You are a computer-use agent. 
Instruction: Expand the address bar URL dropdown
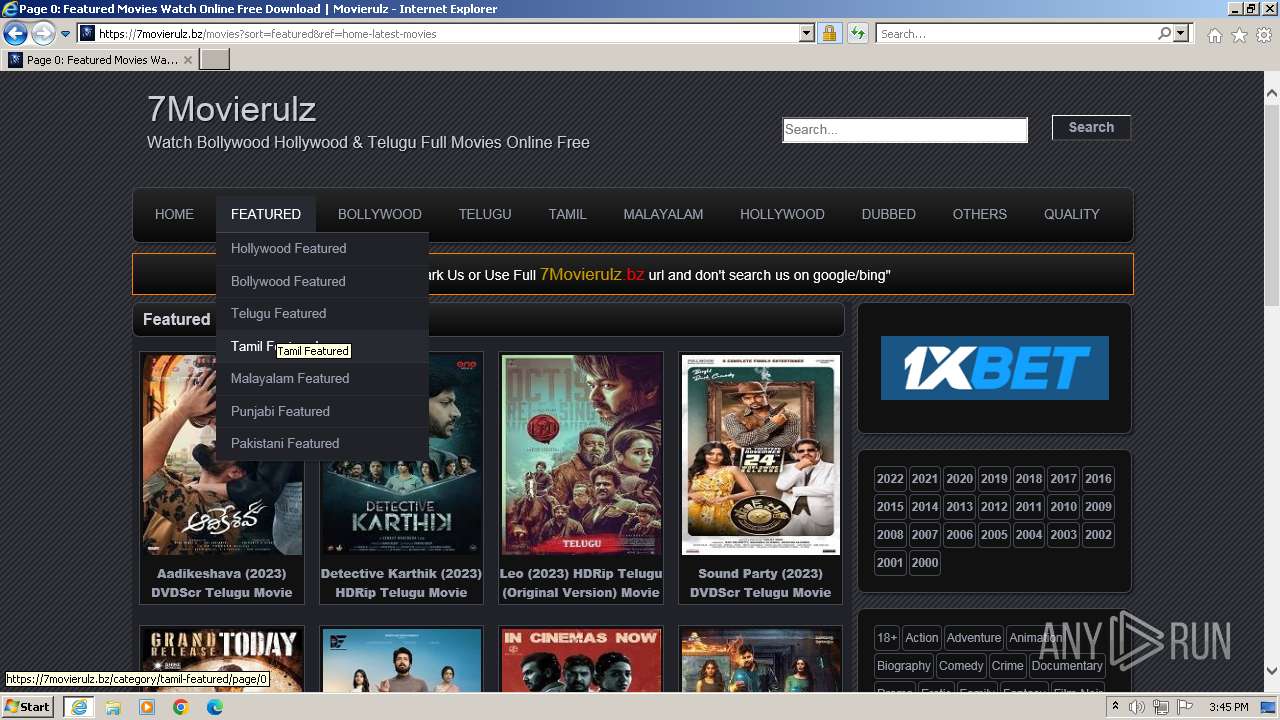click(807, 34)
